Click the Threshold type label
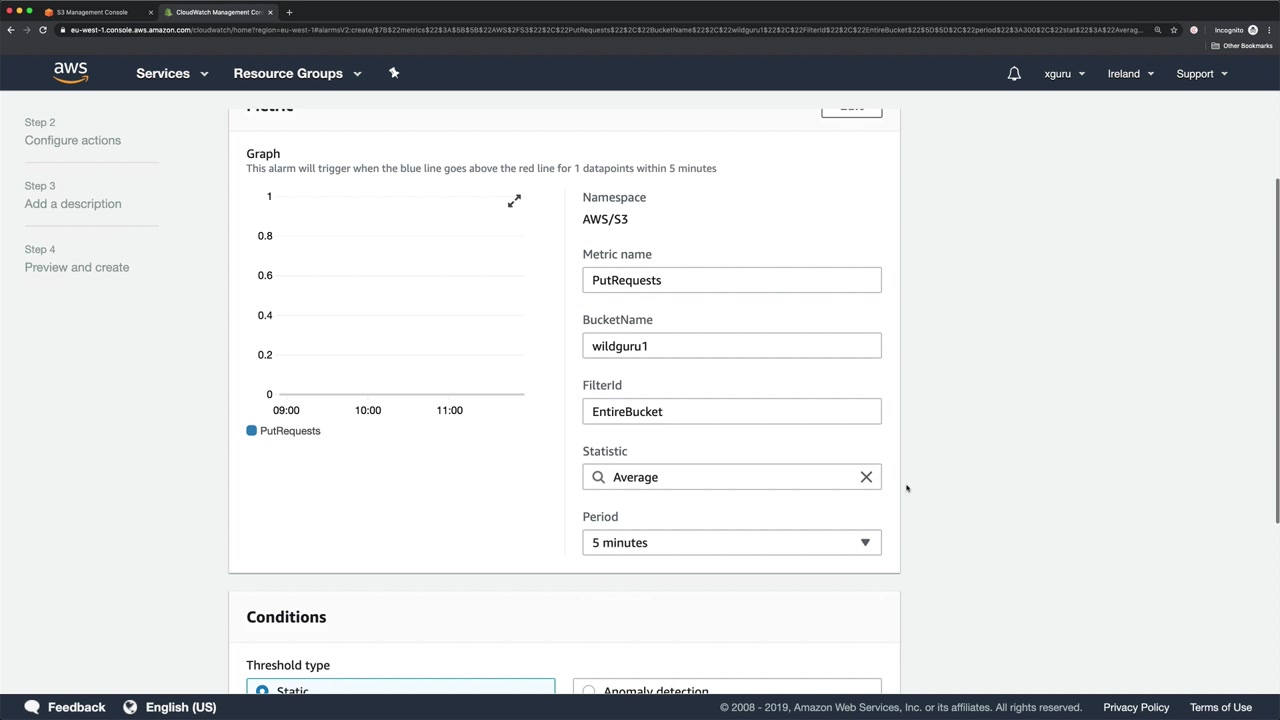 [288, 665]
